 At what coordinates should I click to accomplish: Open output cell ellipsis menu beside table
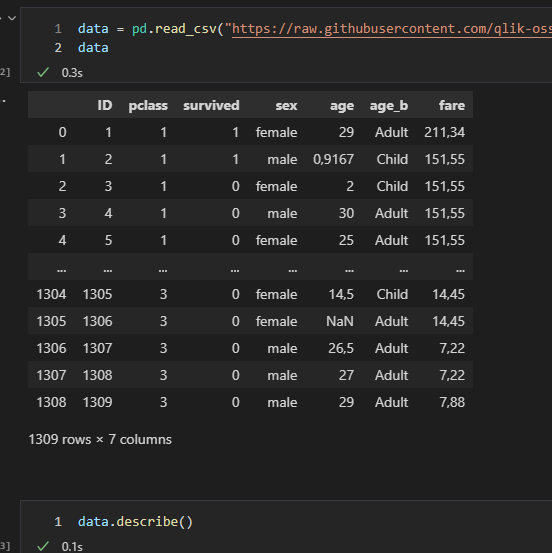(x=4, y=101)
